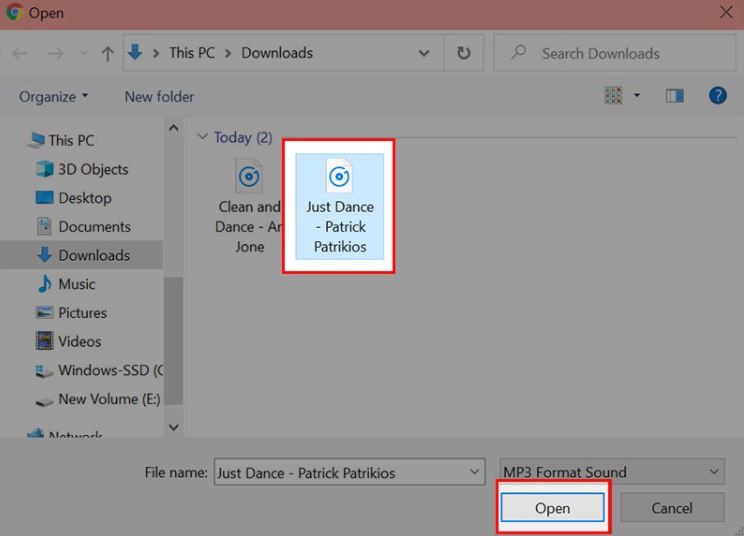Go up one folder level
The height and width of the screenshot is (536, 744).
[x=108, y=54]
